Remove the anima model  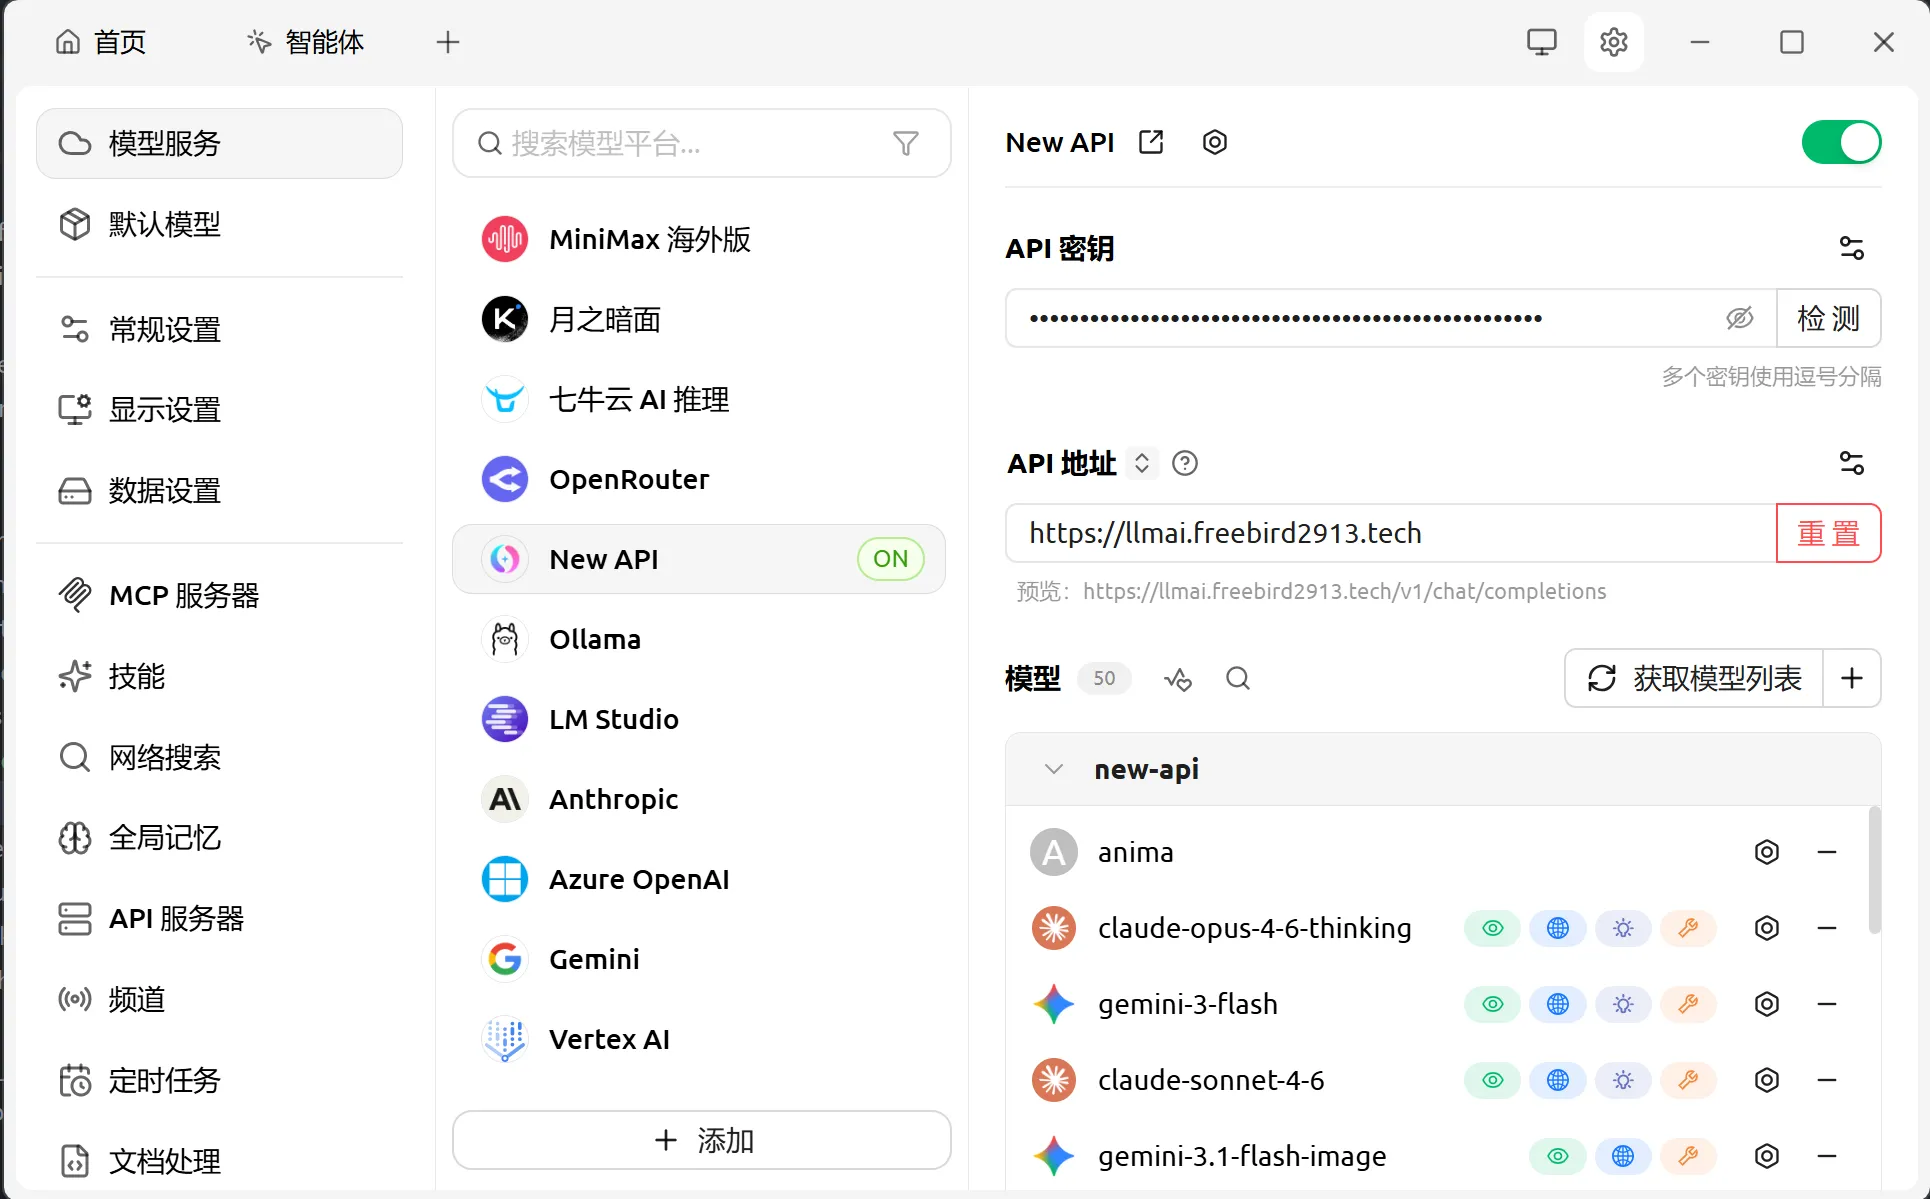tap(1827, 852)
